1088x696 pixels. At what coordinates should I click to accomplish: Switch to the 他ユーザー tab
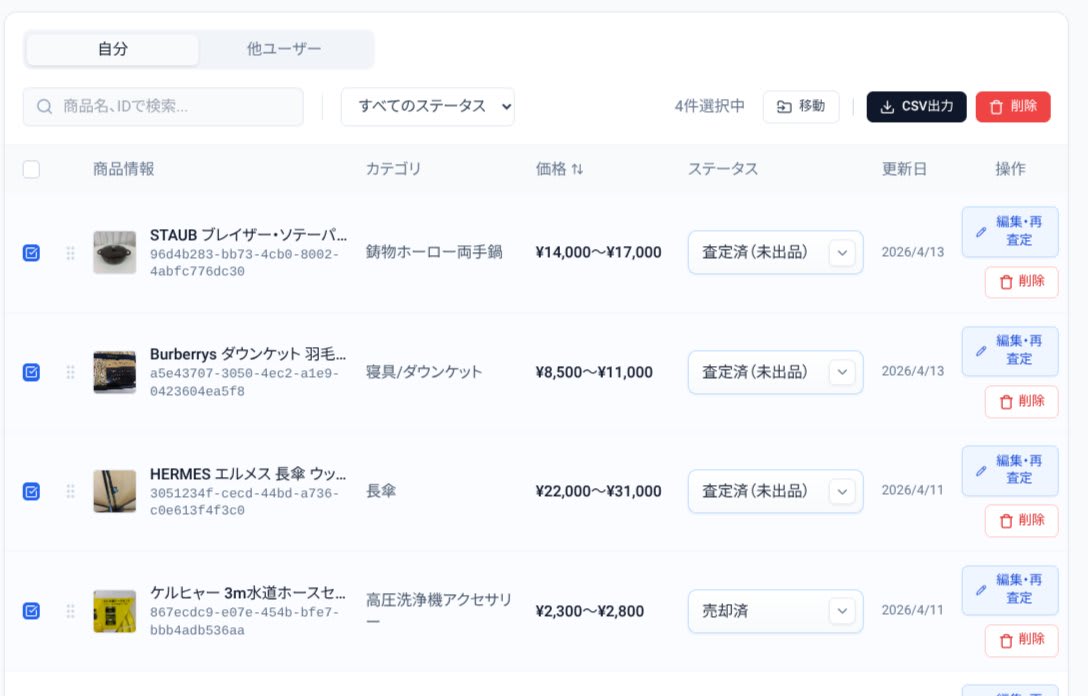click(284, 49)
